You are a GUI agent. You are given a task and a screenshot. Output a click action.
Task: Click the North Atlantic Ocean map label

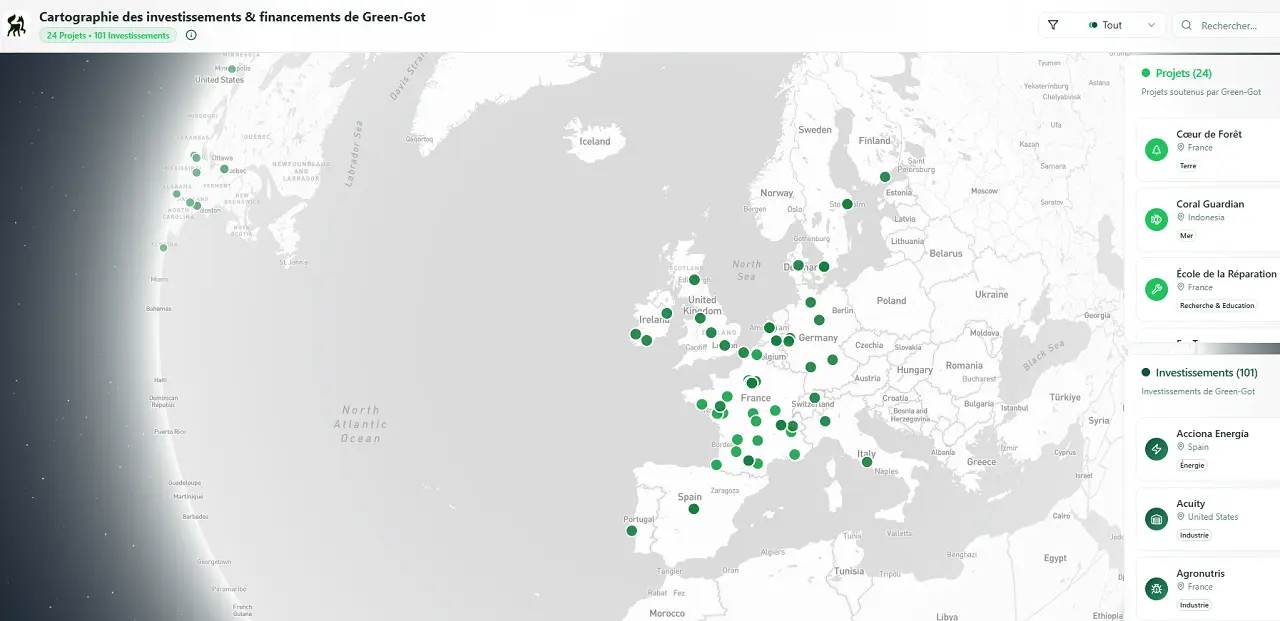(x=360, y=424)
